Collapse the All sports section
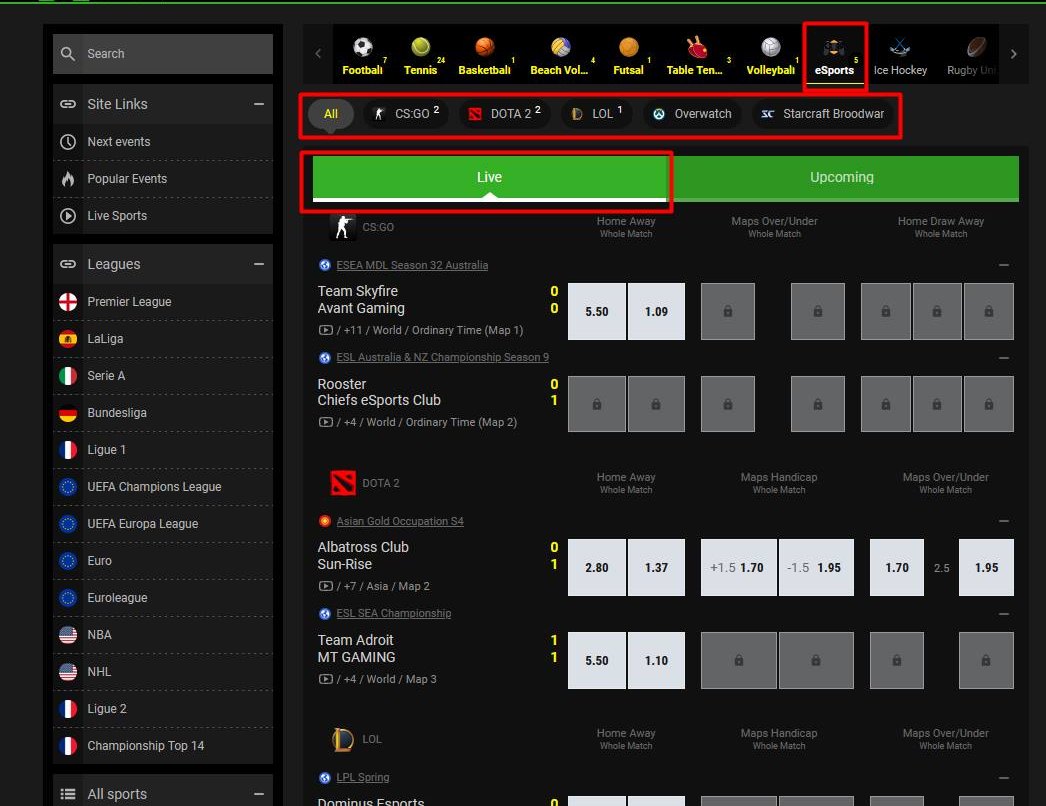 pyautogui.click(x=259, y=794)
